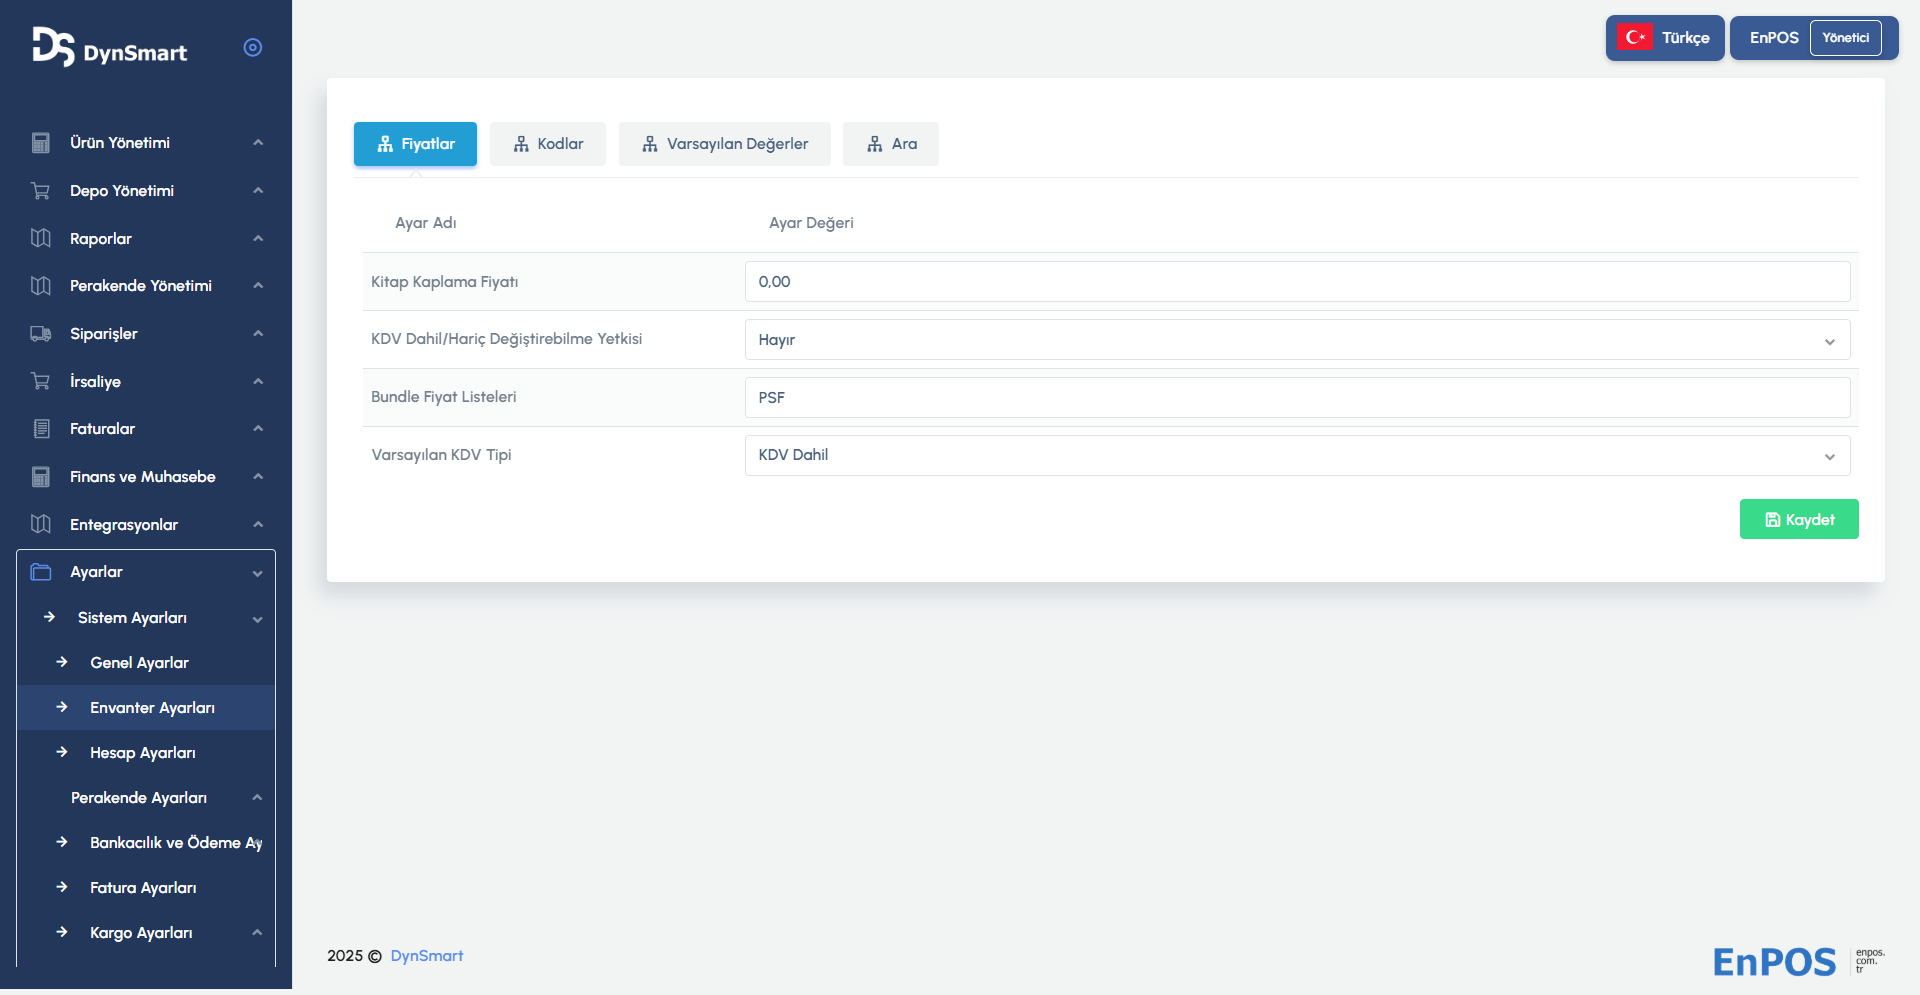The height and width of the screenshot is (995, 1920).
Task: Click the Siparişler truck icon
Action: click(41, 334)
